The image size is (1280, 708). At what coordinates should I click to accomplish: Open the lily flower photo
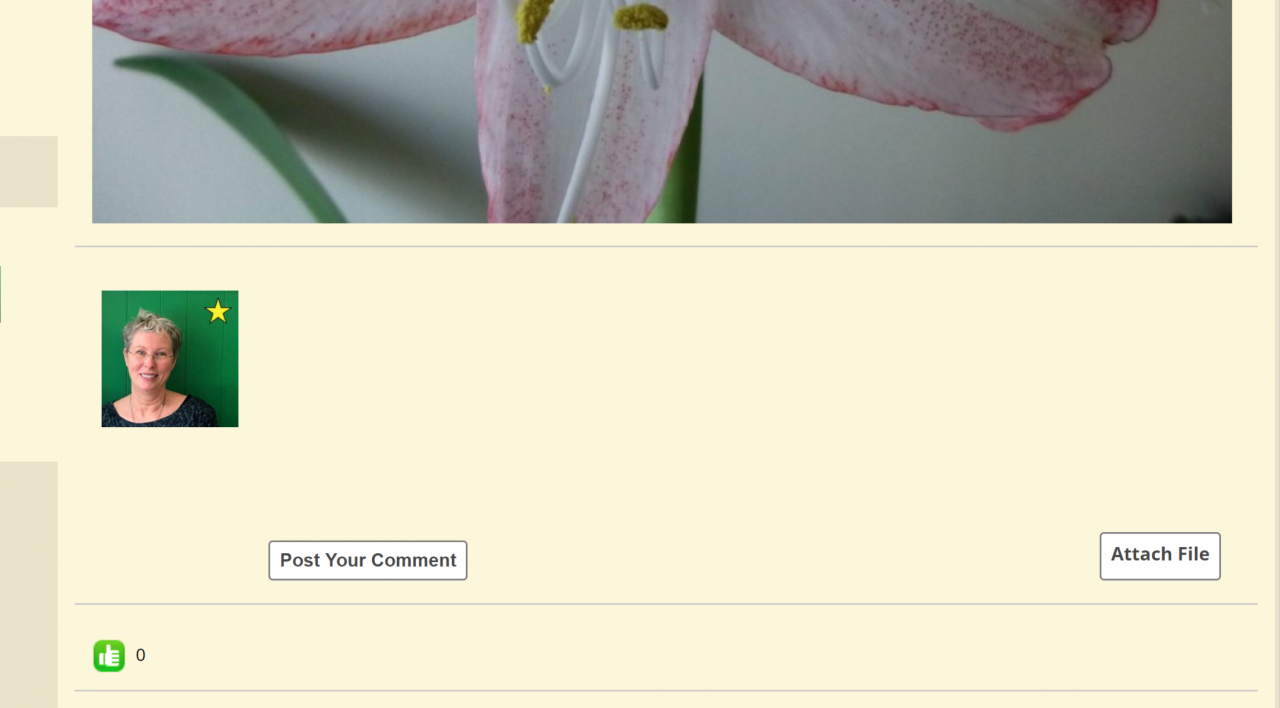(x=662, y=111)
